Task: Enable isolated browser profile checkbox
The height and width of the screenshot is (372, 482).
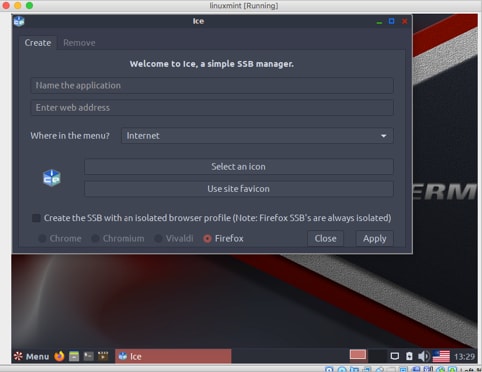Action: pos(36,218)
